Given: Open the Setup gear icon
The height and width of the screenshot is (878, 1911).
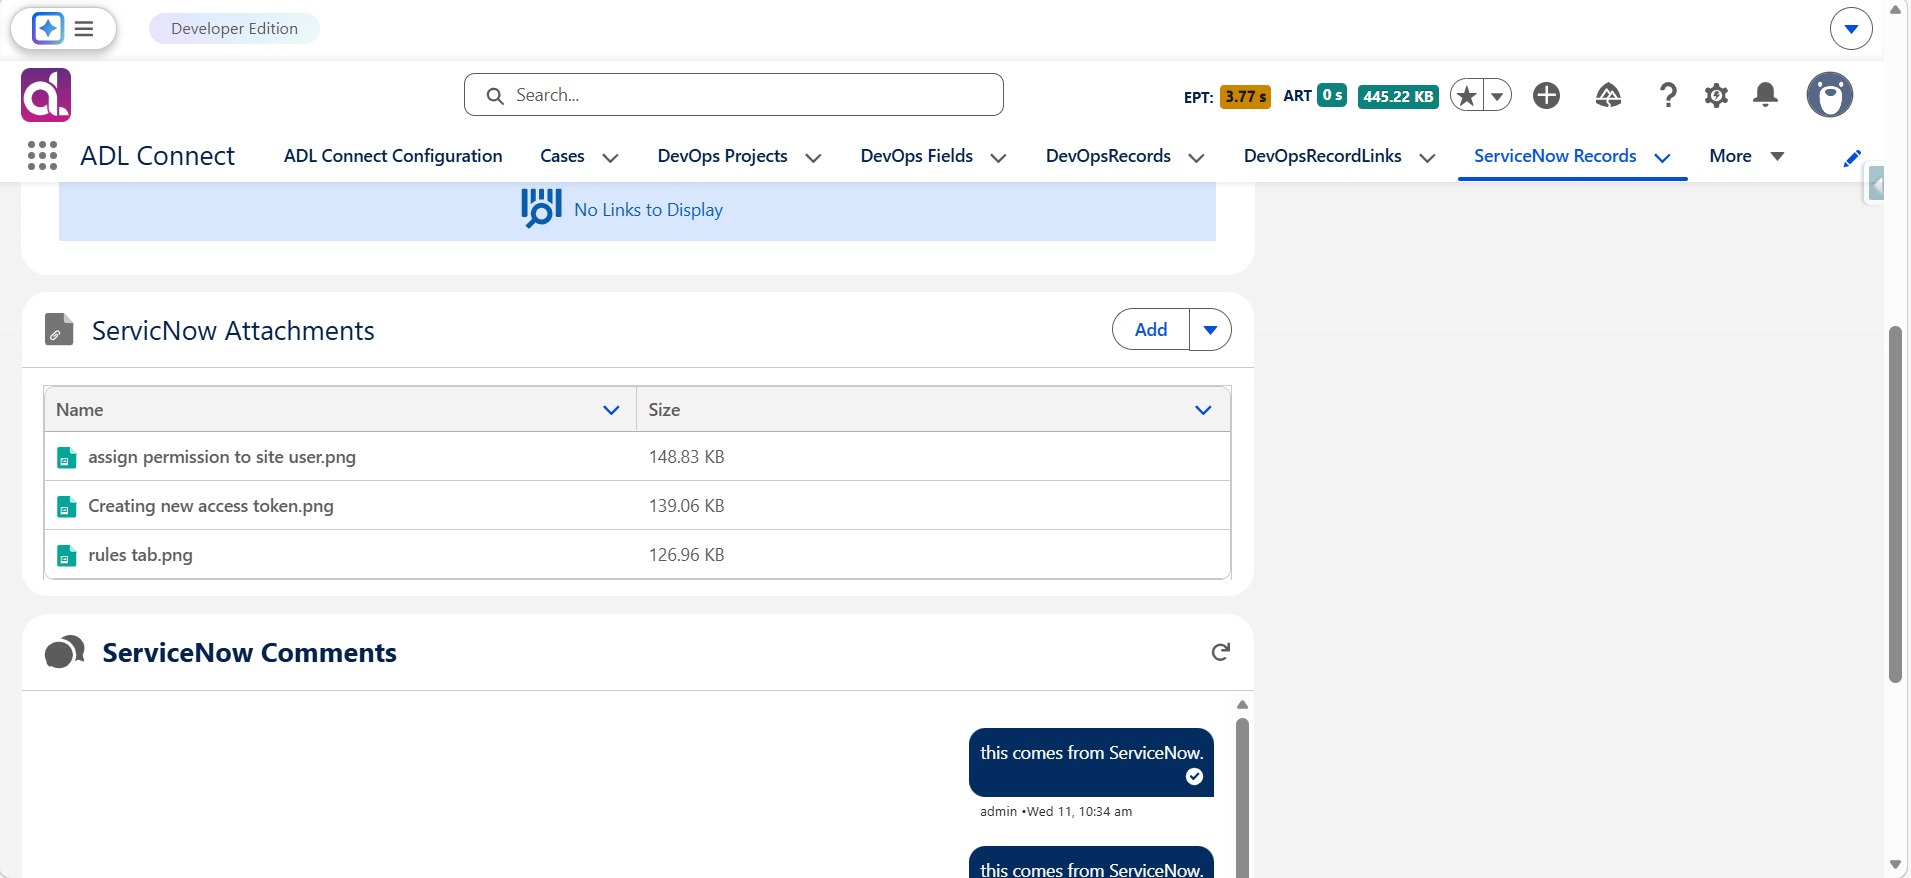Looking at the screenshot, I should tap(1717, 95).
